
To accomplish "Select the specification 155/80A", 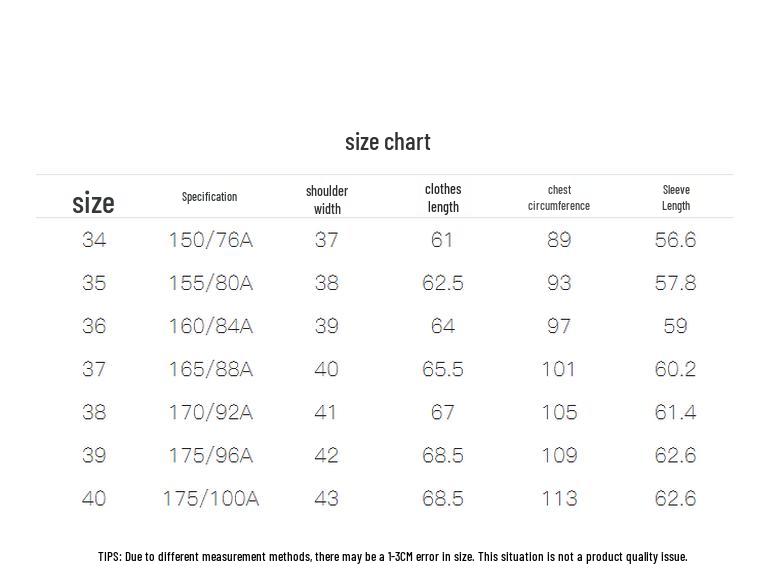I will pos(211,283).
